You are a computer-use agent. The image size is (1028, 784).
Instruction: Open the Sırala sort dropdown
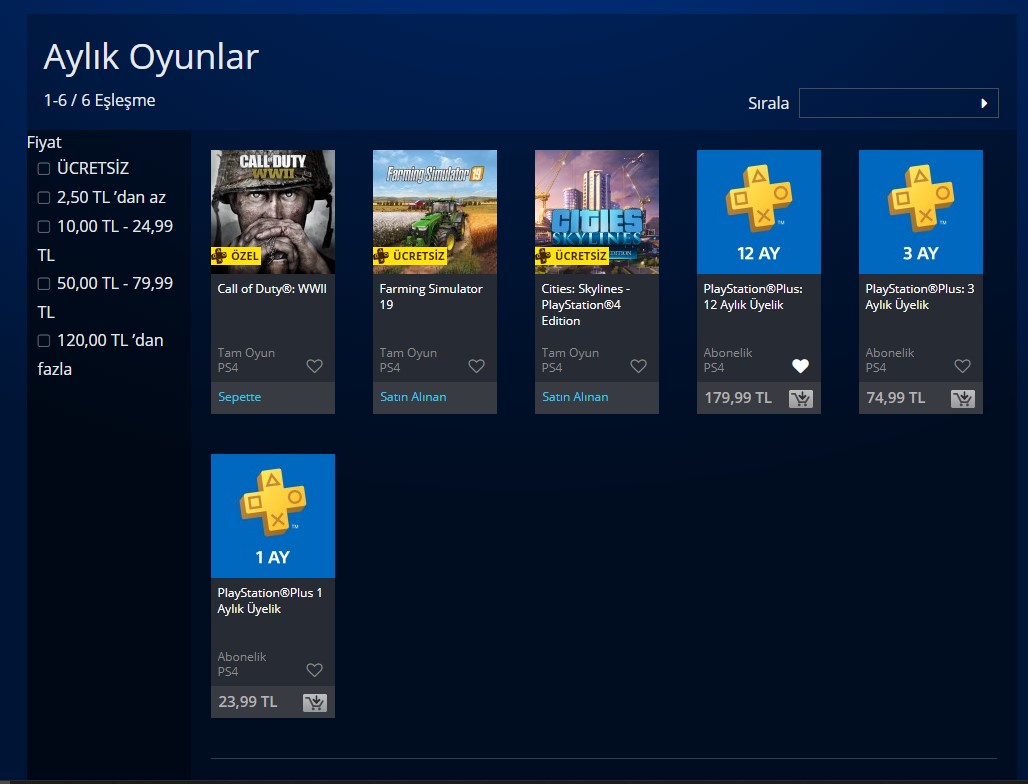[x=898, y=103]
